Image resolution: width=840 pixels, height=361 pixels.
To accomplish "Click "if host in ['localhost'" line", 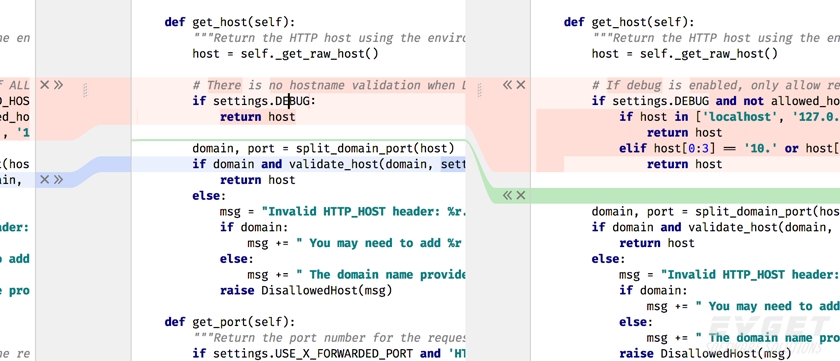I will click(x=730, y=117).
